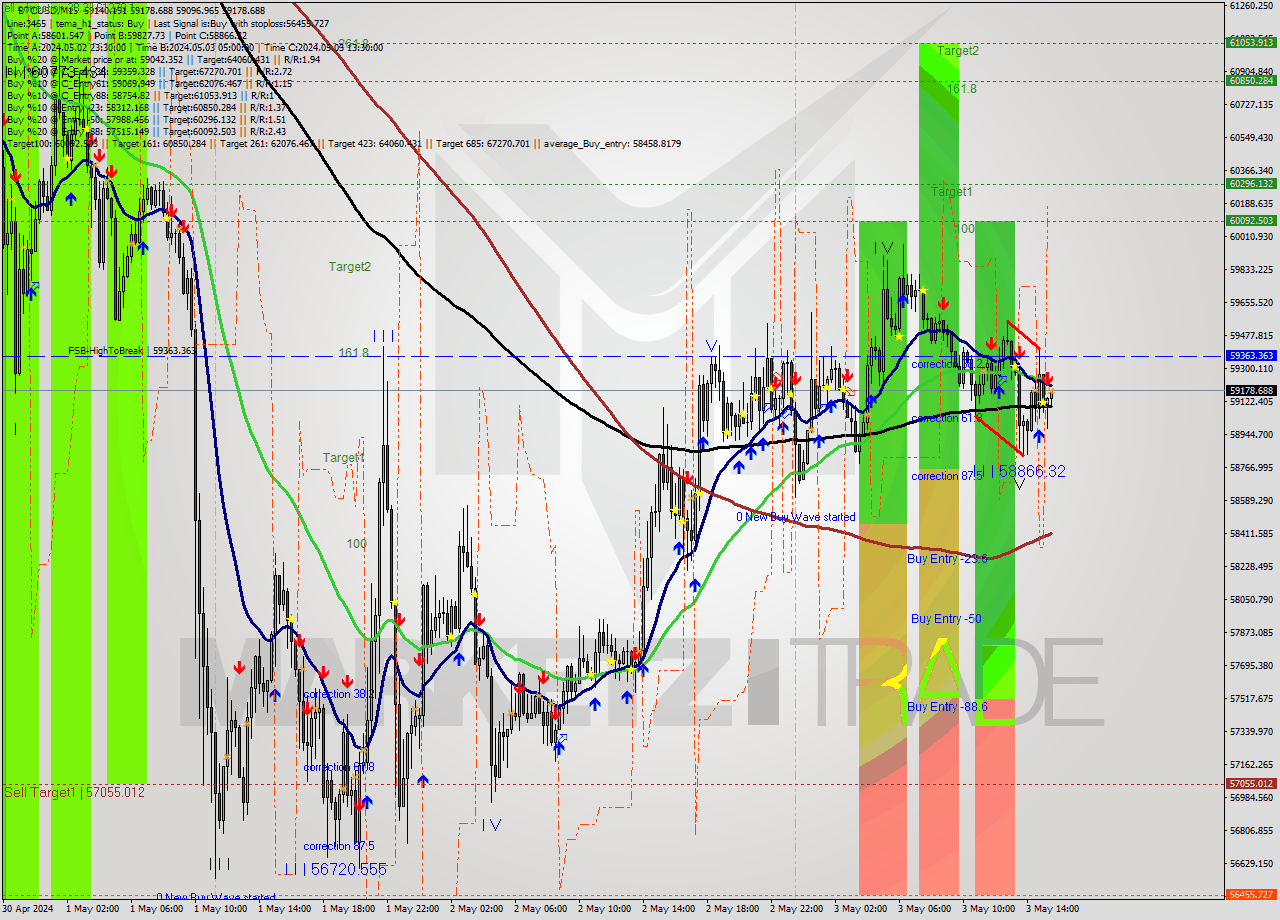The image size is (1280, 920).
Task: Click the 57517.675 price axis label
Action: pyautogui.click(x=1251, y=698)
